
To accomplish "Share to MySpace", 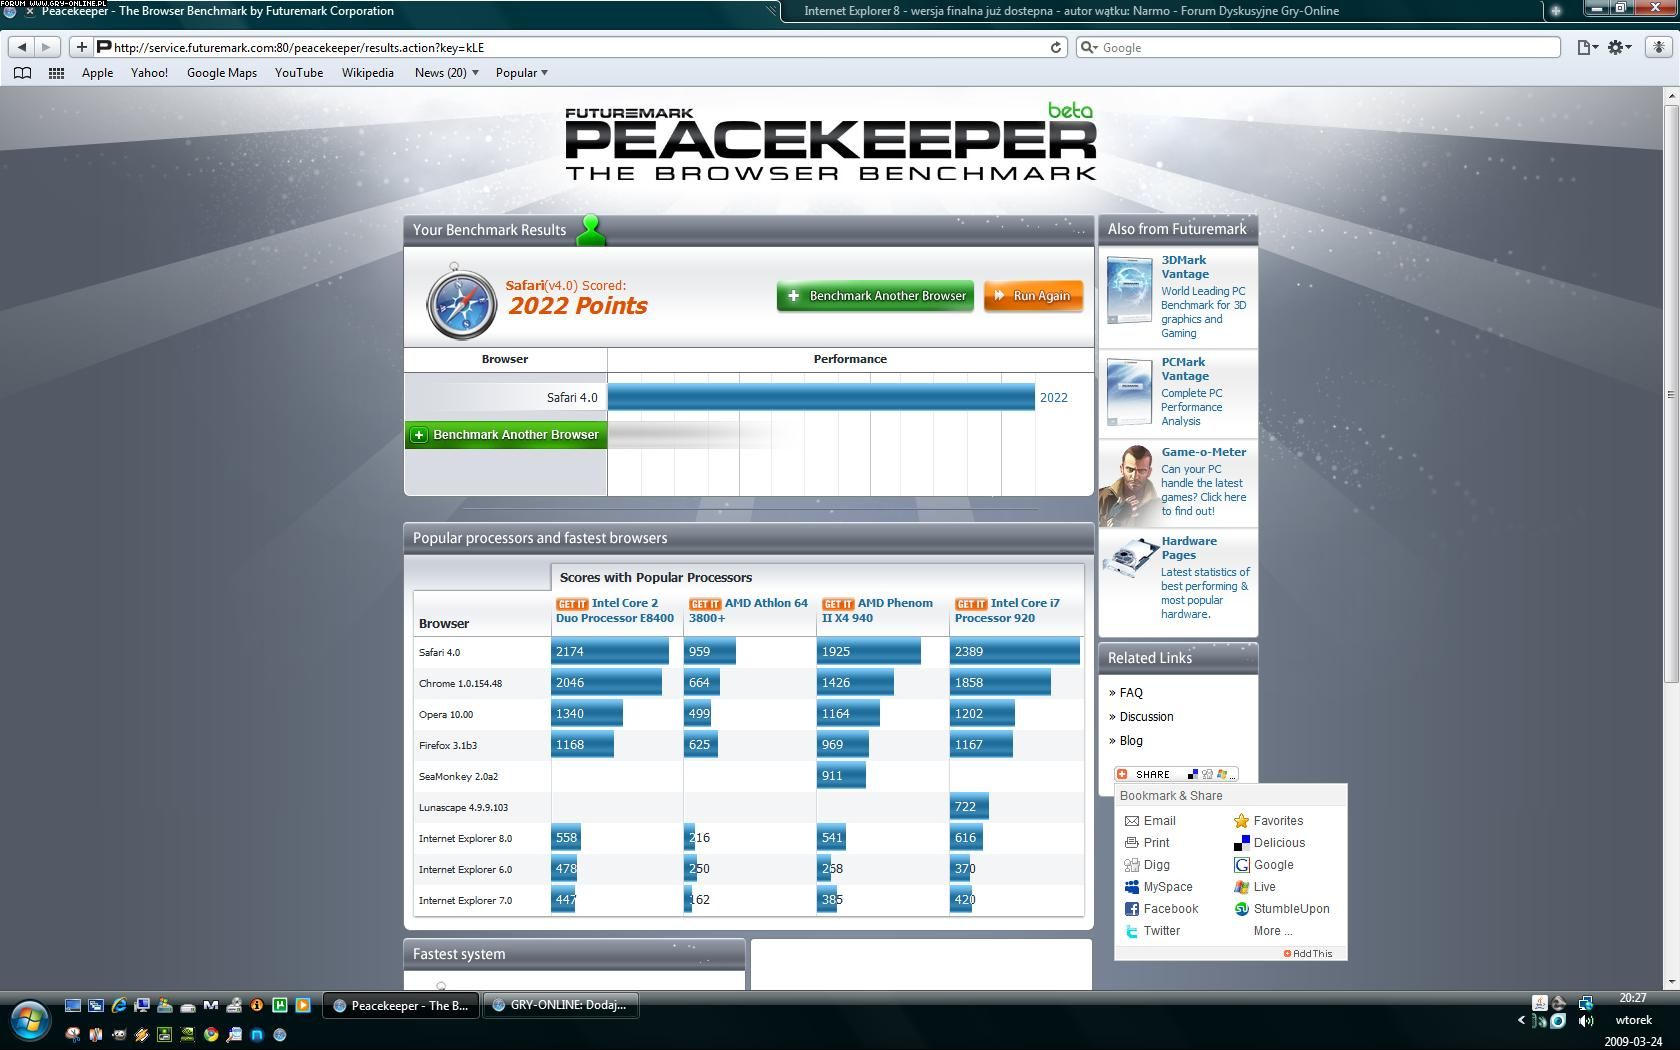I will 1158,887.
